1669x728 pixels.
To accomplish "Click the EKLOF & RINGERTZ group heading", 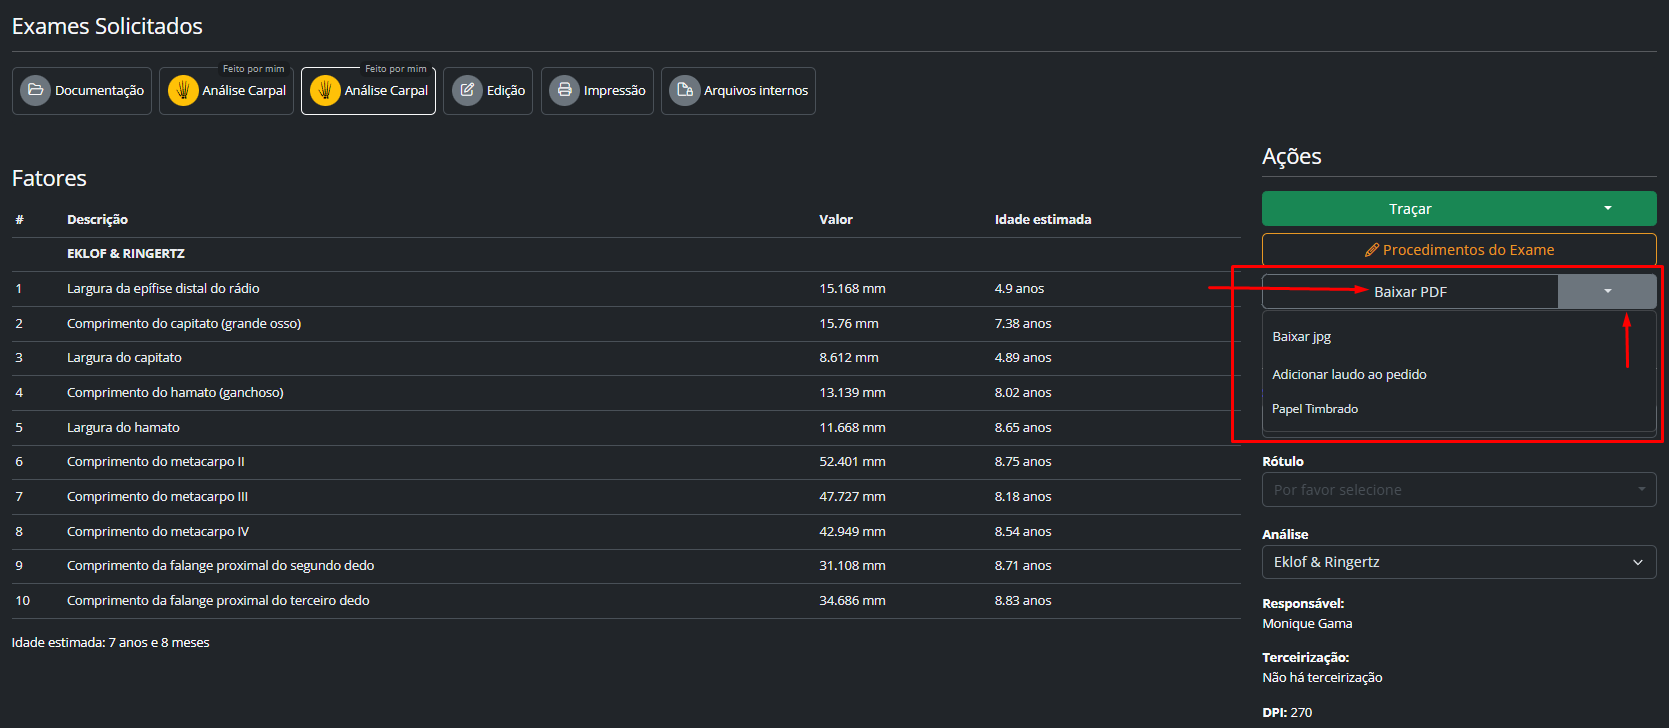I will [126, 254].
